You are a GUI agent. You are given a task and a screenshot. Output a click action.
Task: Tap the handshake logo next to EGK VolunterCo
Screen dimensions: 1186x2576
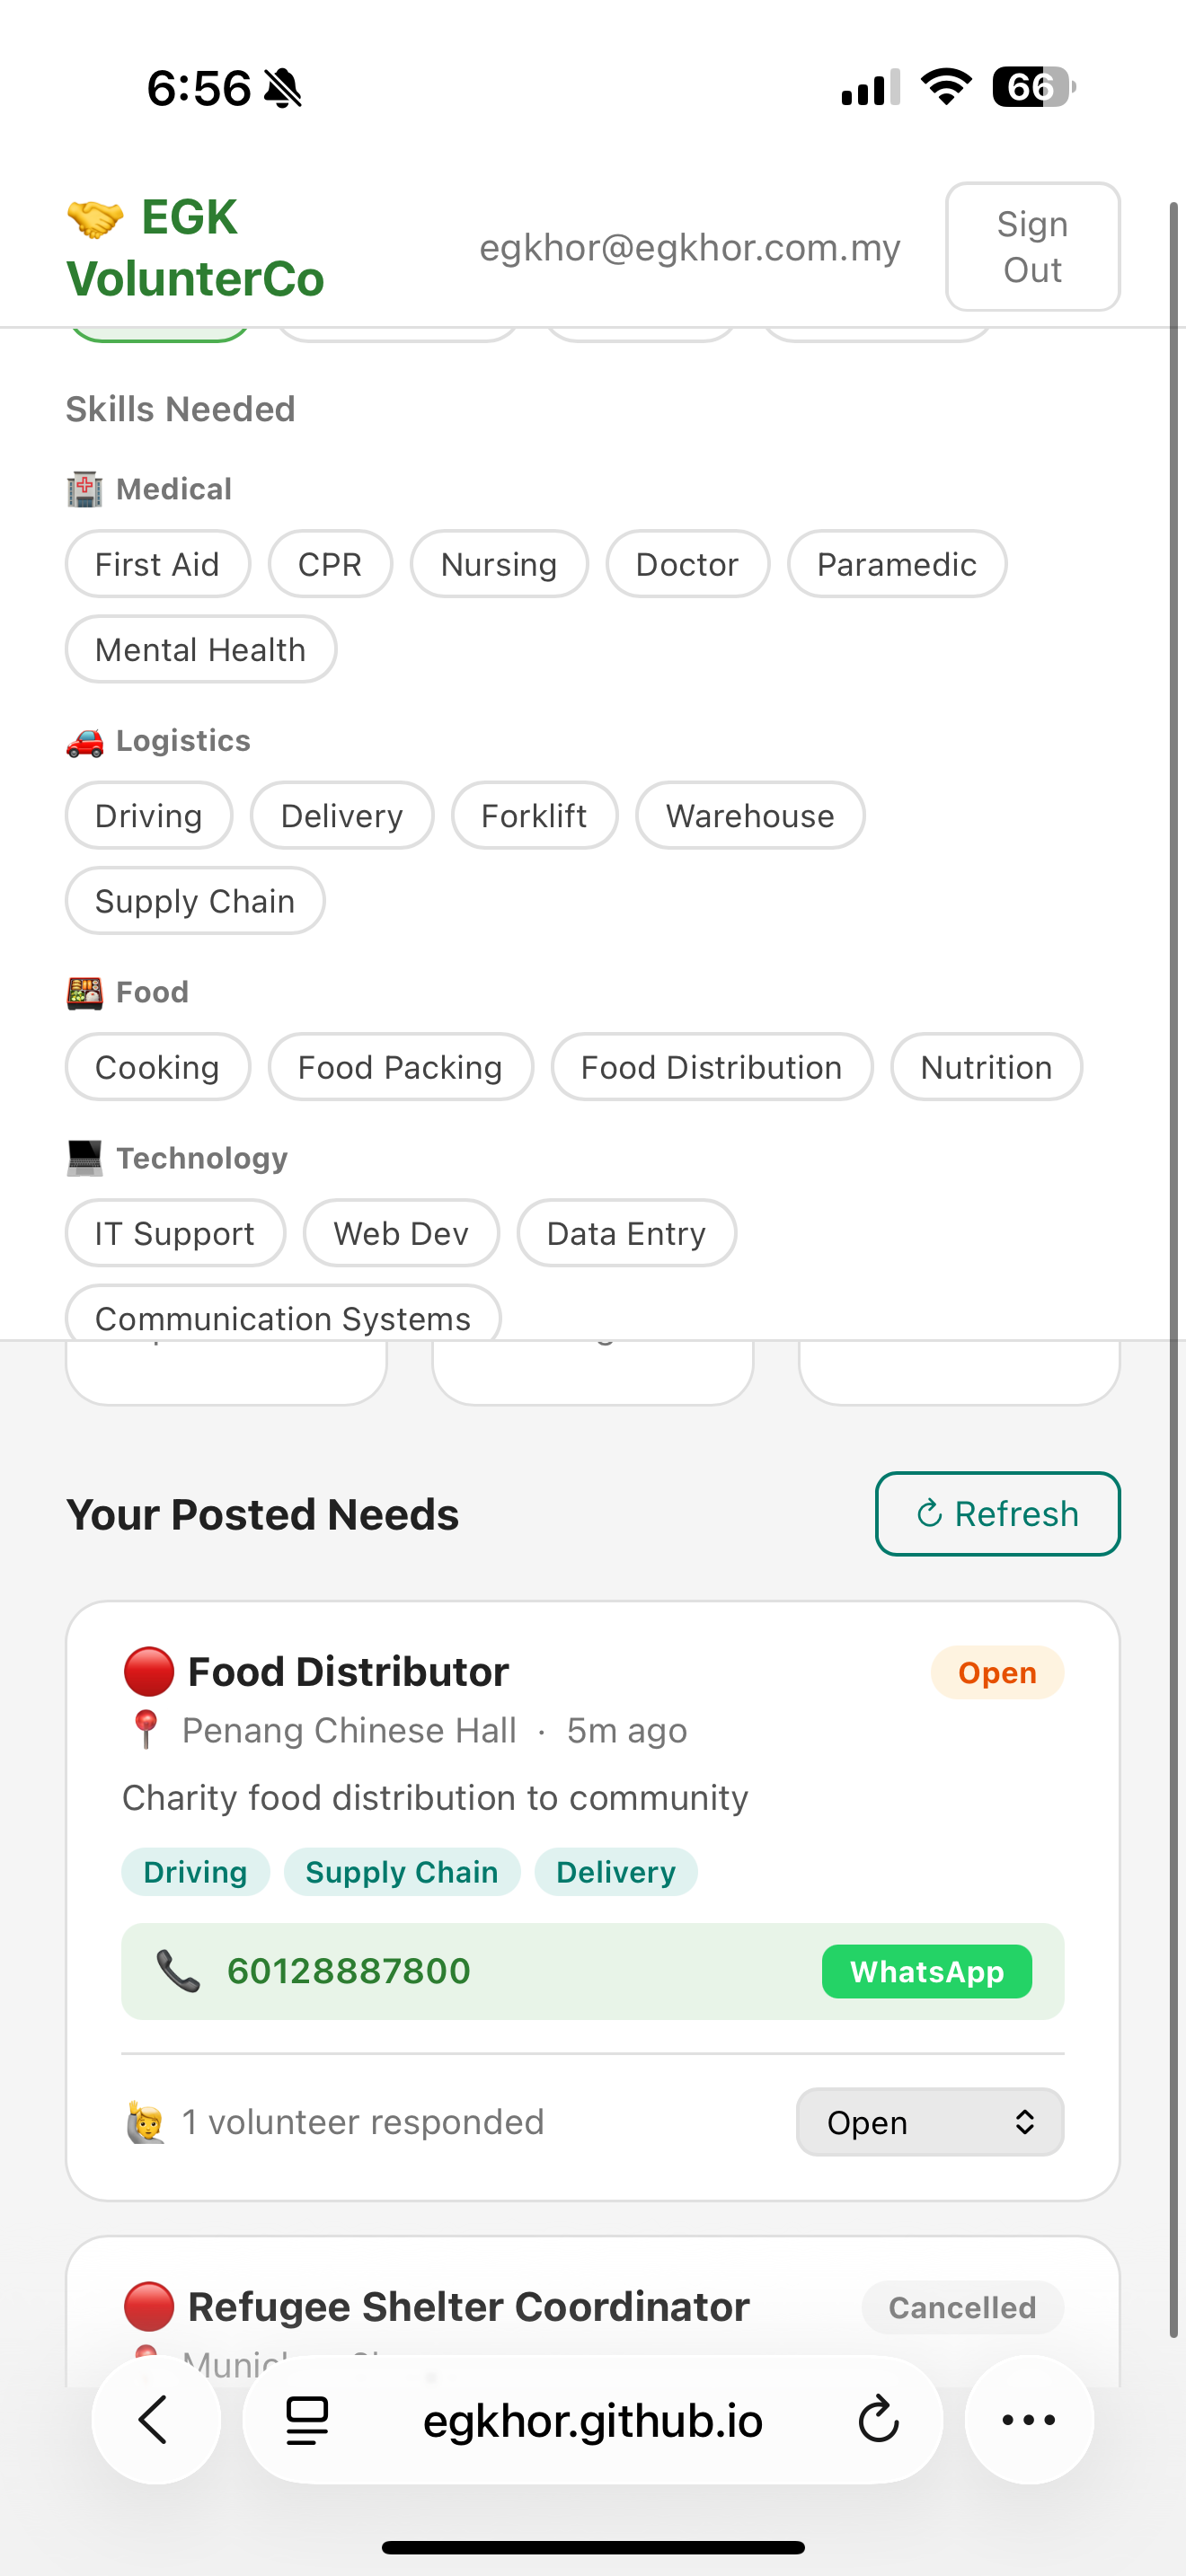[95, 218]
